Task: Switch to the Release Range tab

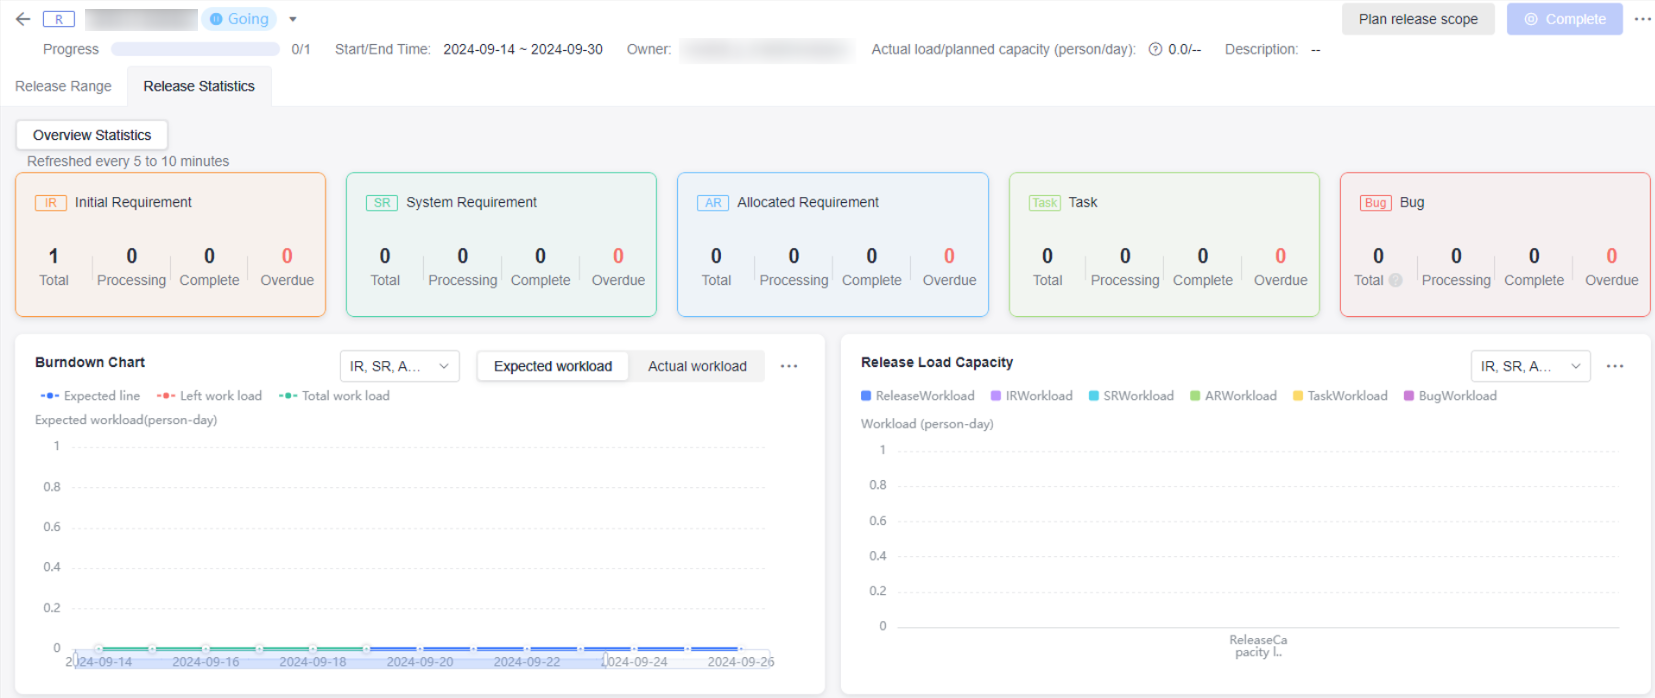Action: (x=63, y=86)
